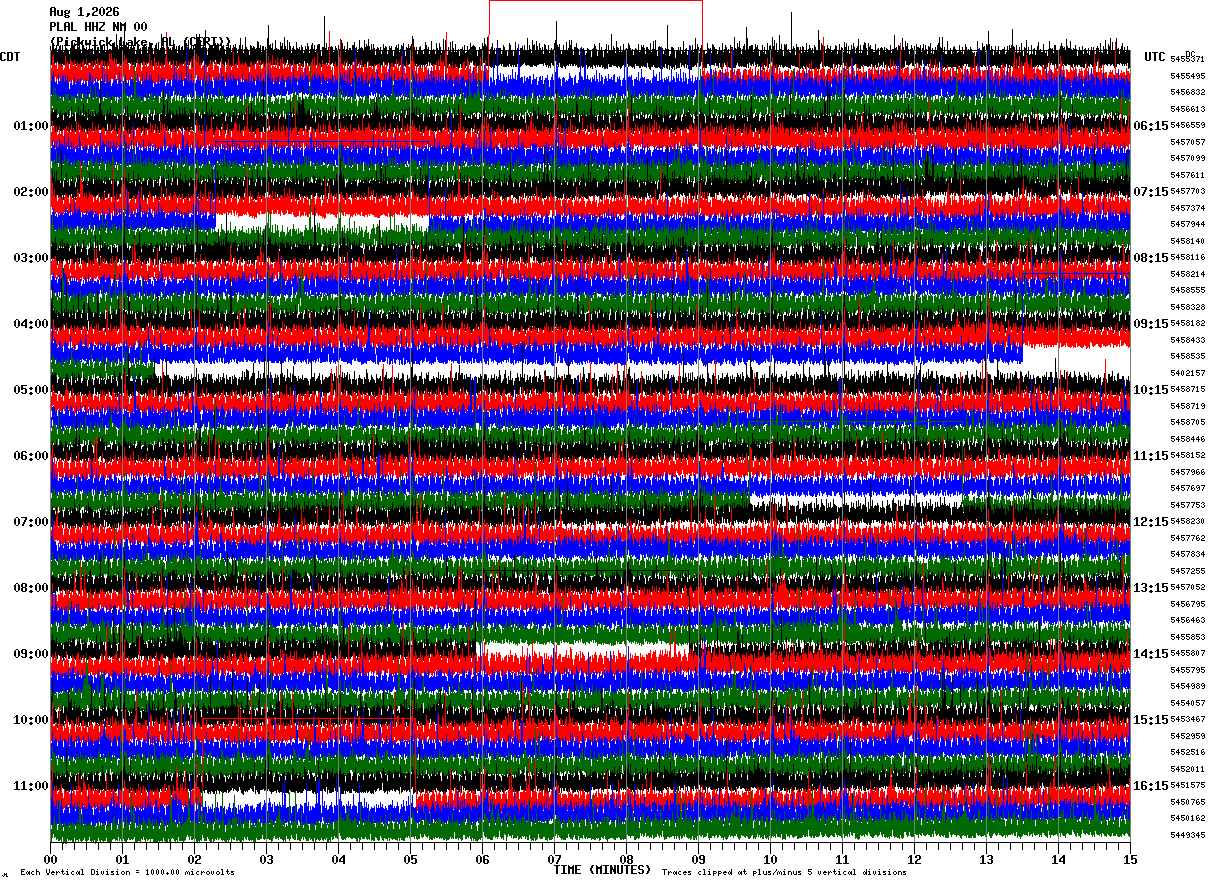Image resolution: width=1210 pixels, height=886 pixels.
Task: Click the 'UTC' timezone label
Action: tap(1155, 57)
